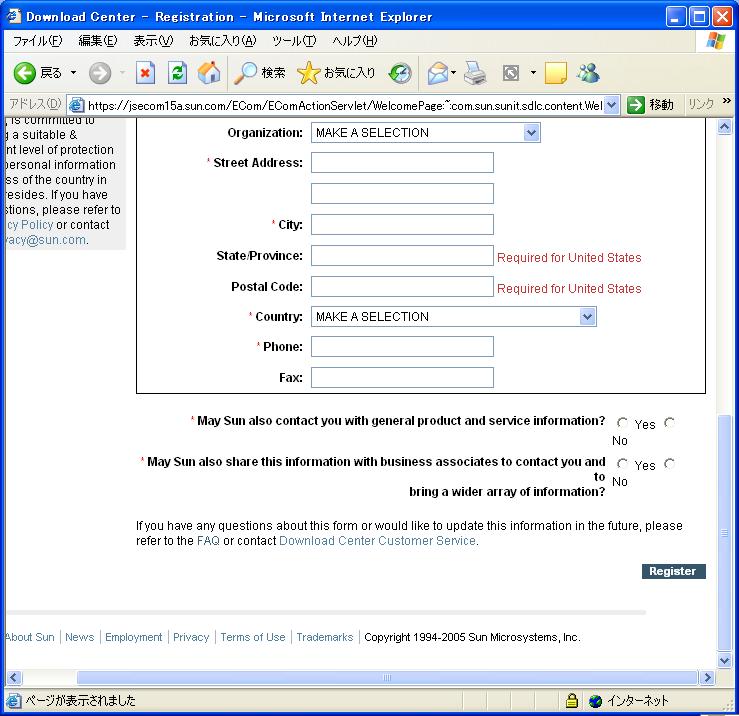Open Download Center Customer Service link
The width and height of the screenshot is (739, 716).
click(x=377, y=541)
